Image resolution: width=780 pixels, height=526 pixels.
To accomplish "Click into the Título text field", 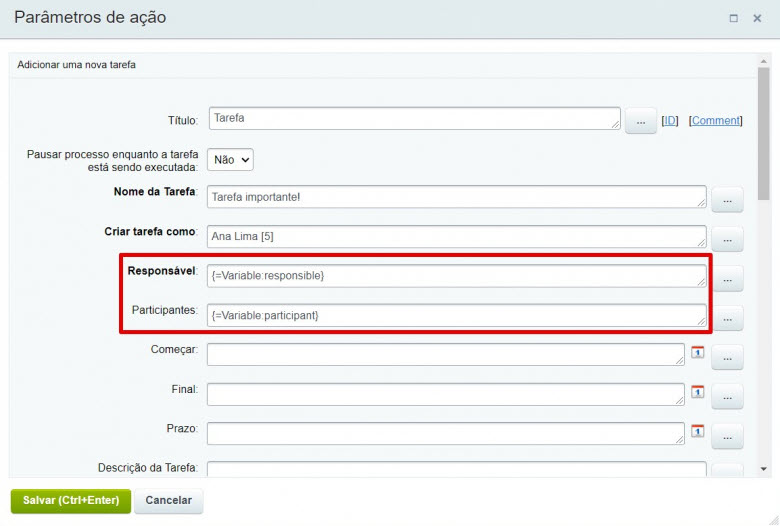I will point(414,118).
